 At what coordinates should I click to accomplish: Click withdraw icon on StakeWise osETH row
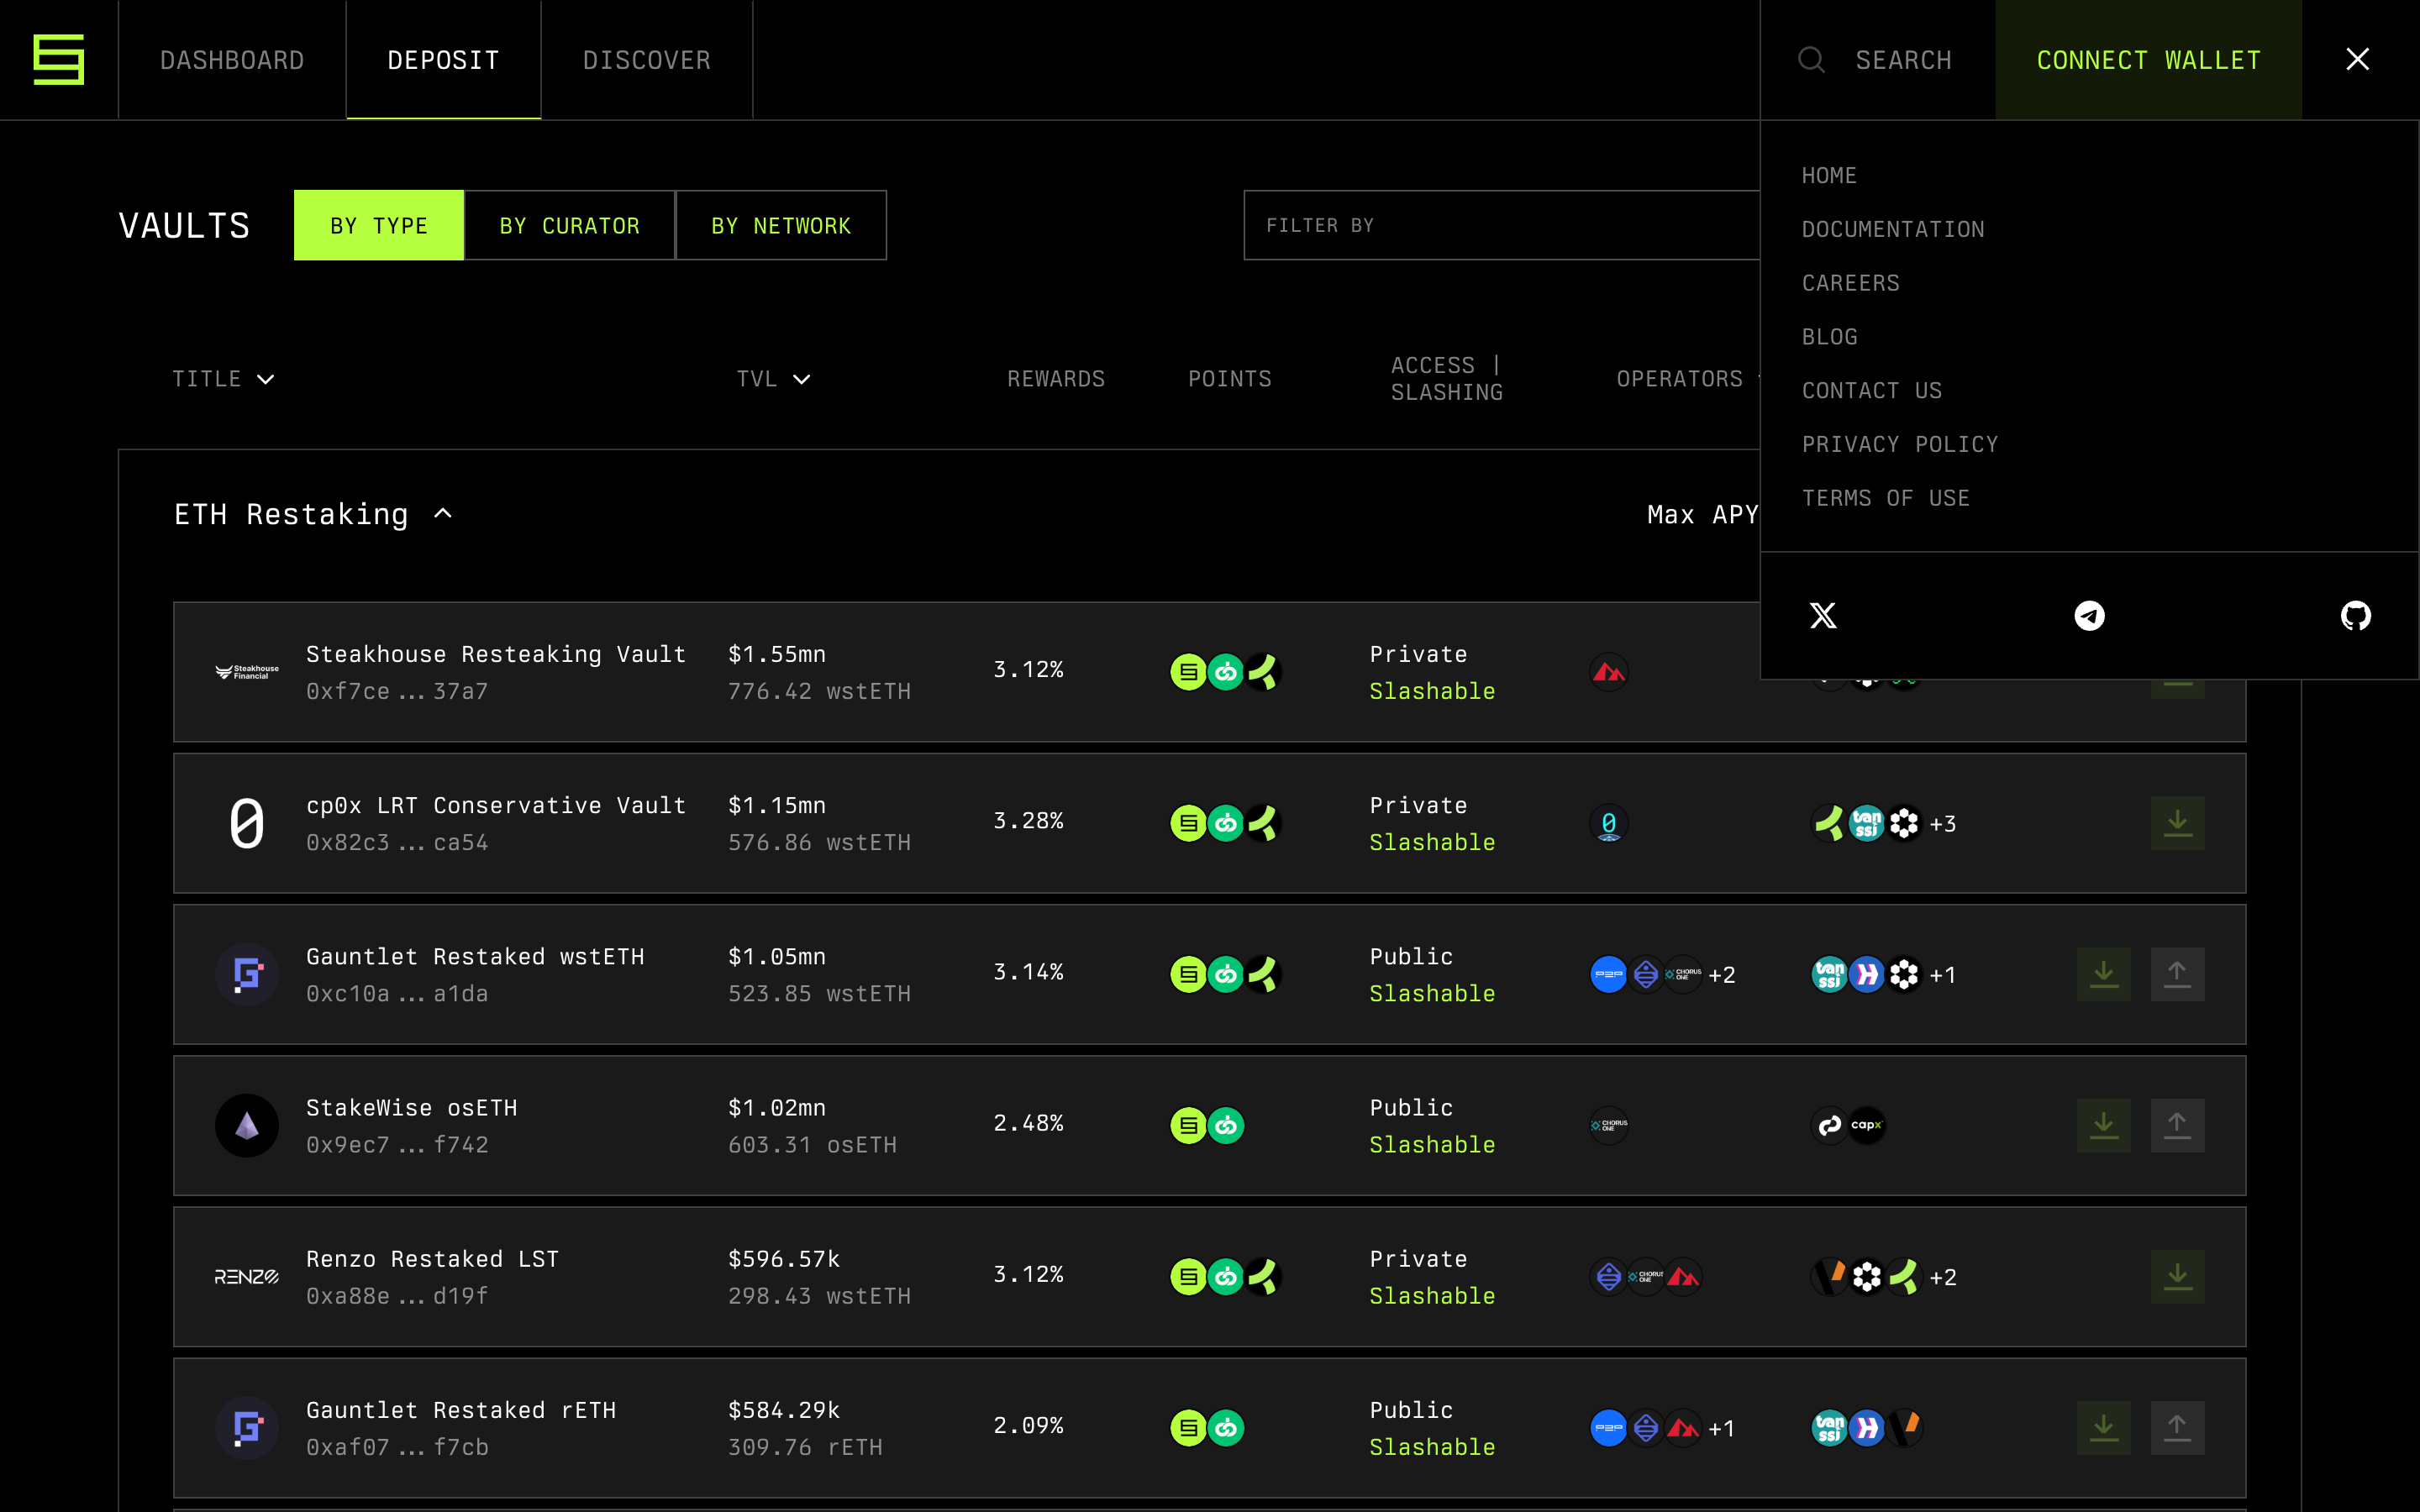(2178, 1125)
